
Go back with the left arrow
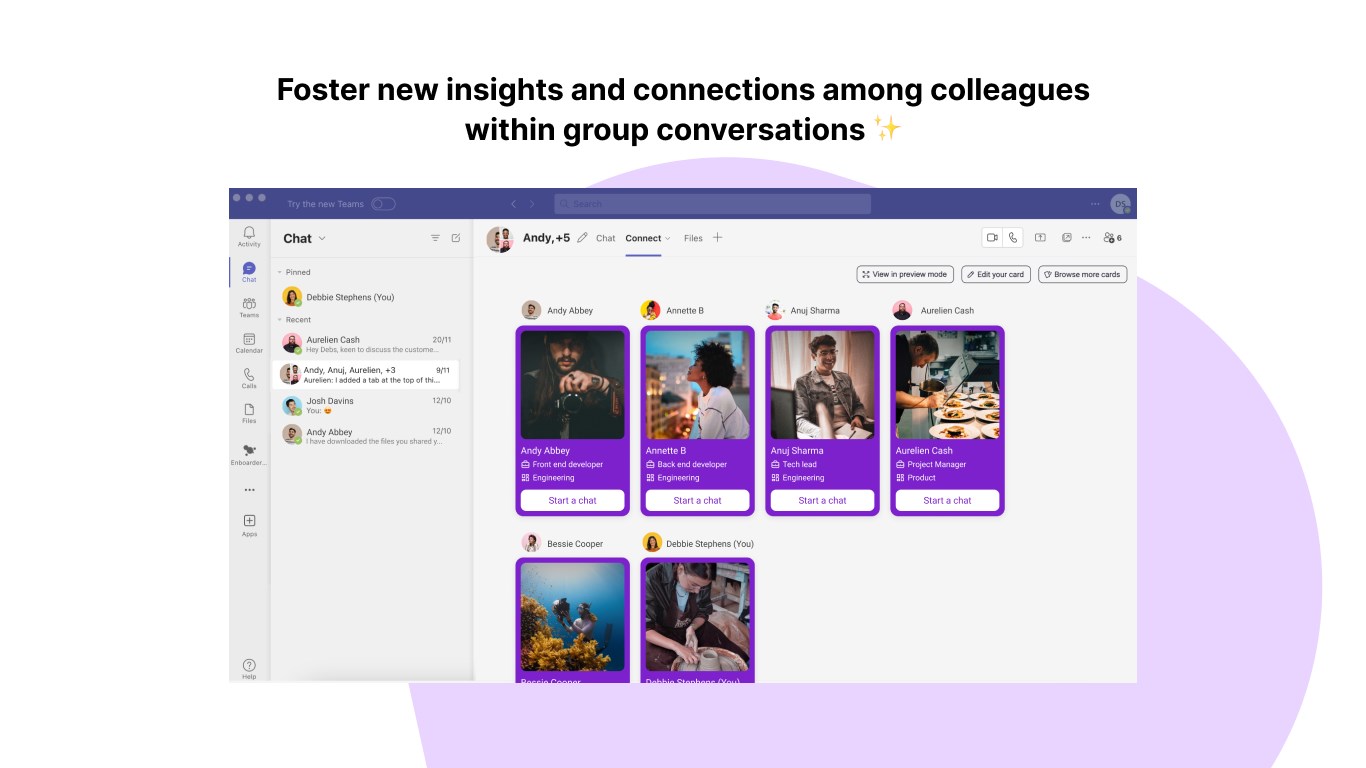(x=514, y=204)
